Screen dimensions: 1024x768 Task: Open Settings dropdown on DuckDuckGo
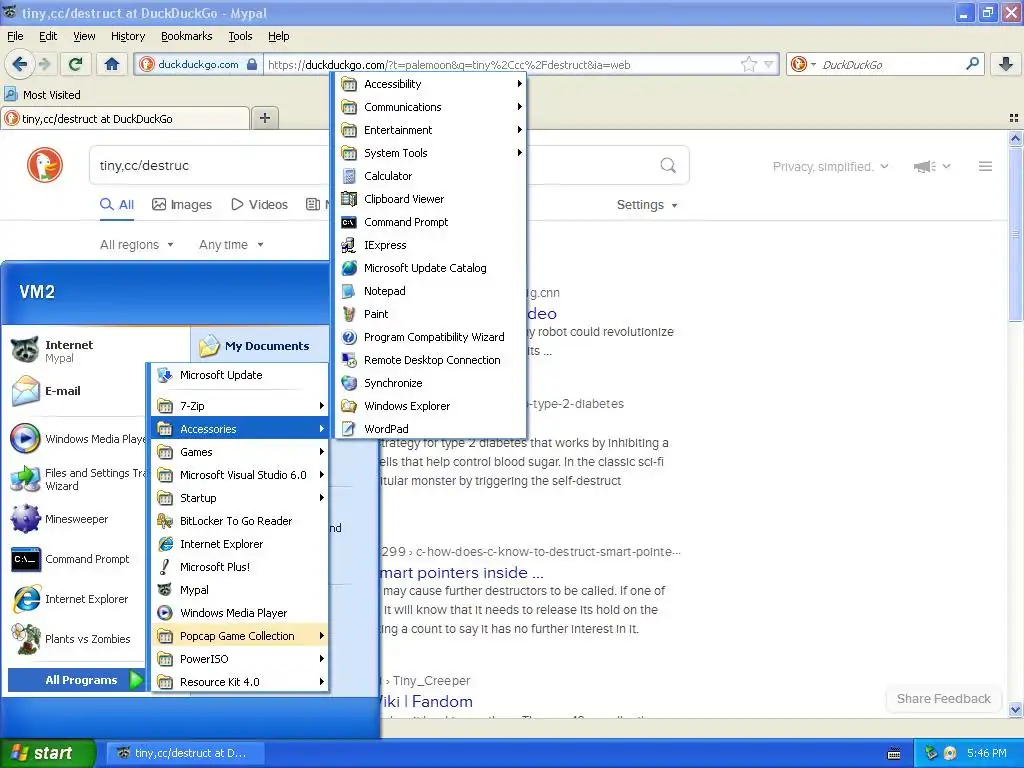[647, 204]
